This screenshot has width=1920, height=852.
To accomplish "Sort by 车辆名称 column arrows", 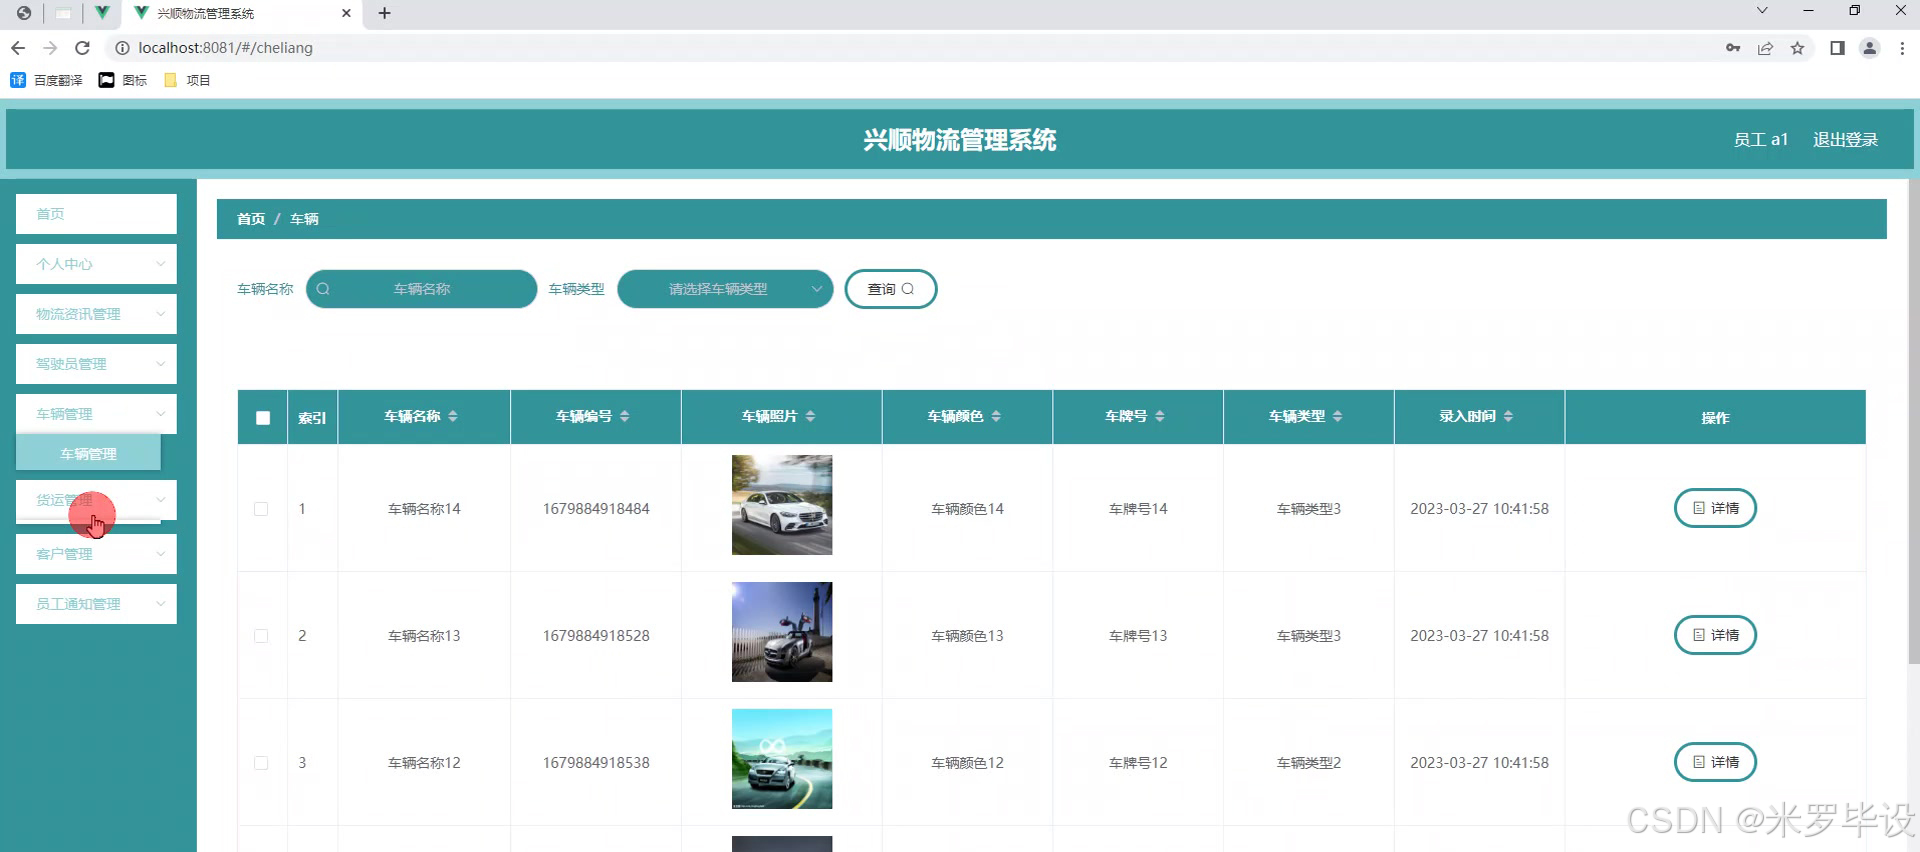I will (x=453, y=416).
